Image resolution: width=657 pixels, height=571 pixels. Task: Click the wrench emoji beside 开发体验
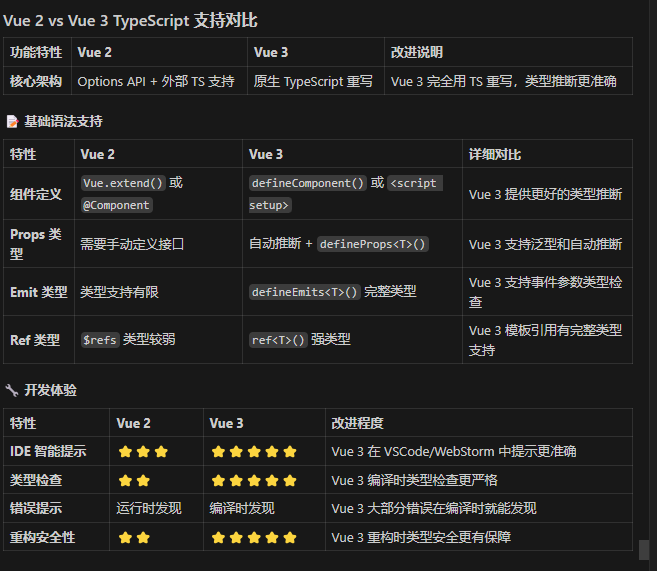[x=12, y=390]
